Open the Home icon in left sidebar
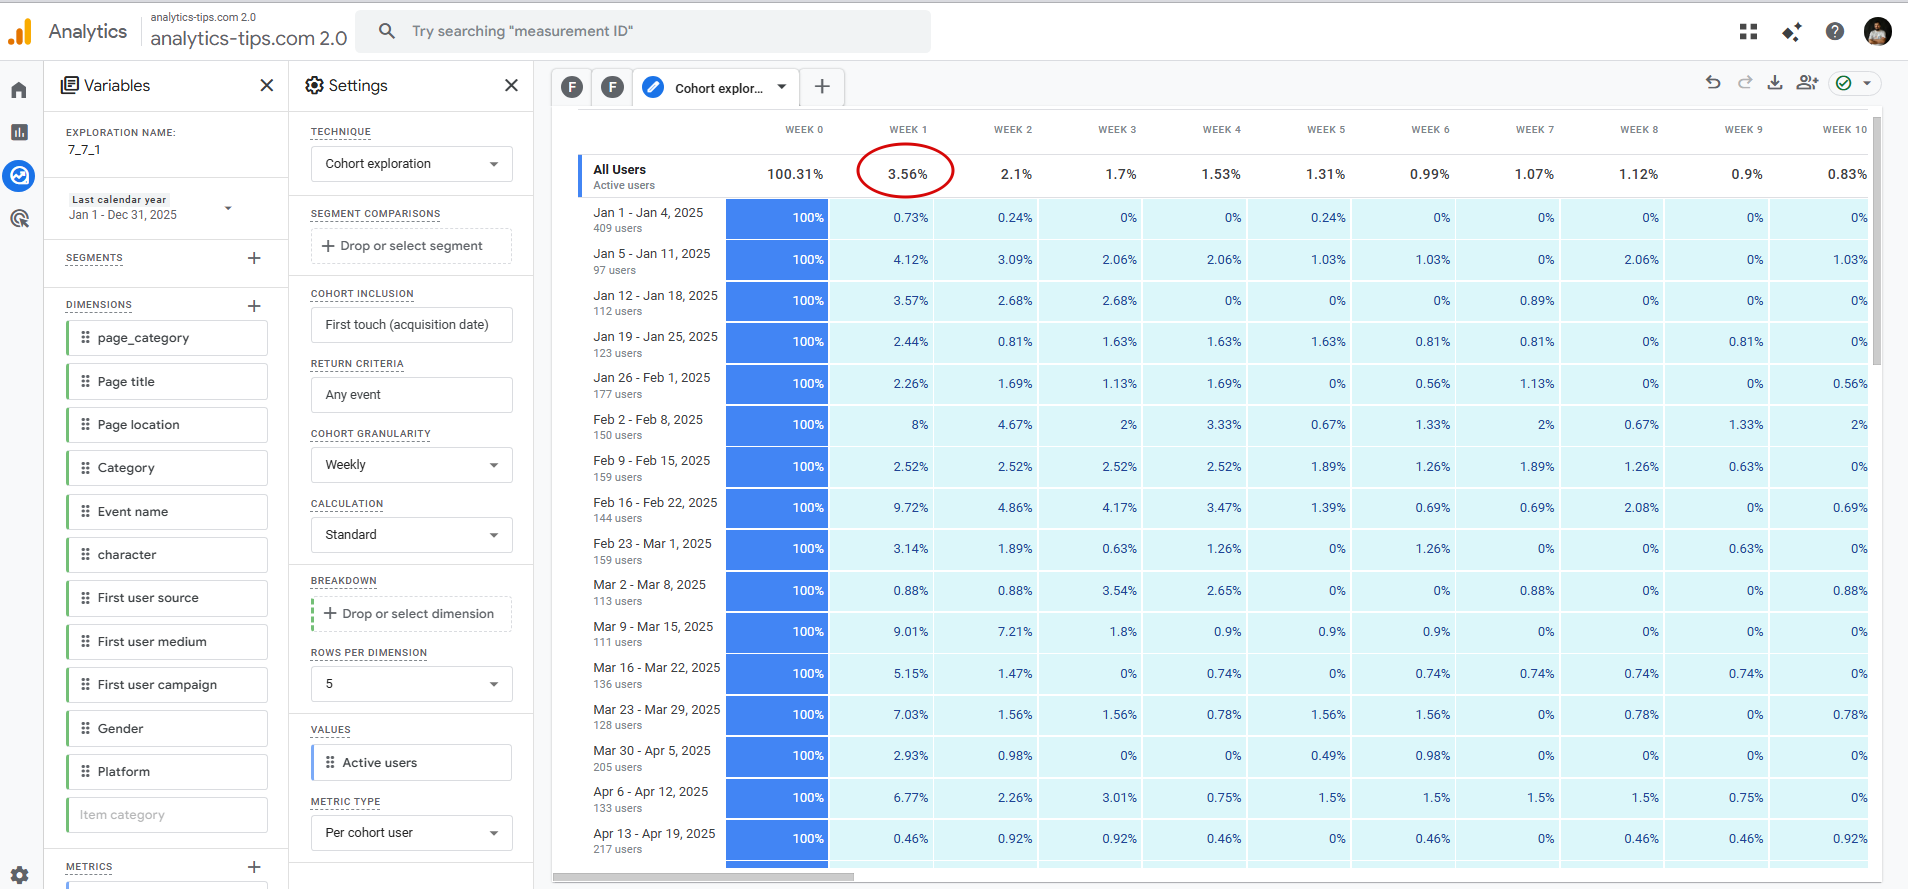This screenshot has width=1908, height=889. coord(19,91)
